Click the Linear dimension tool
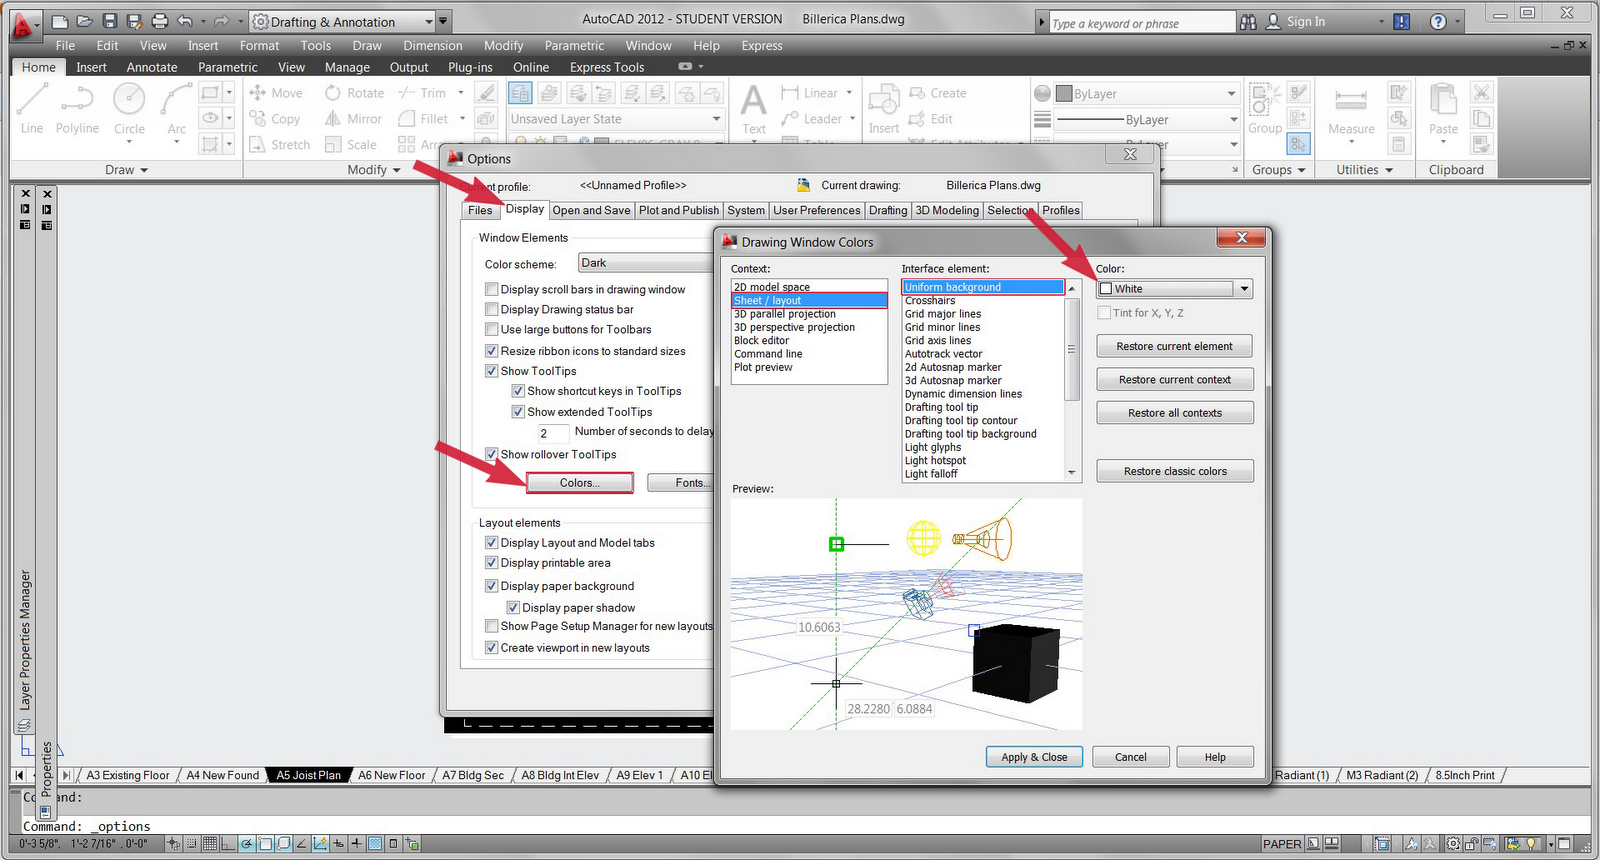Viewport: 1600px width, 860px height. coord(810,93)
